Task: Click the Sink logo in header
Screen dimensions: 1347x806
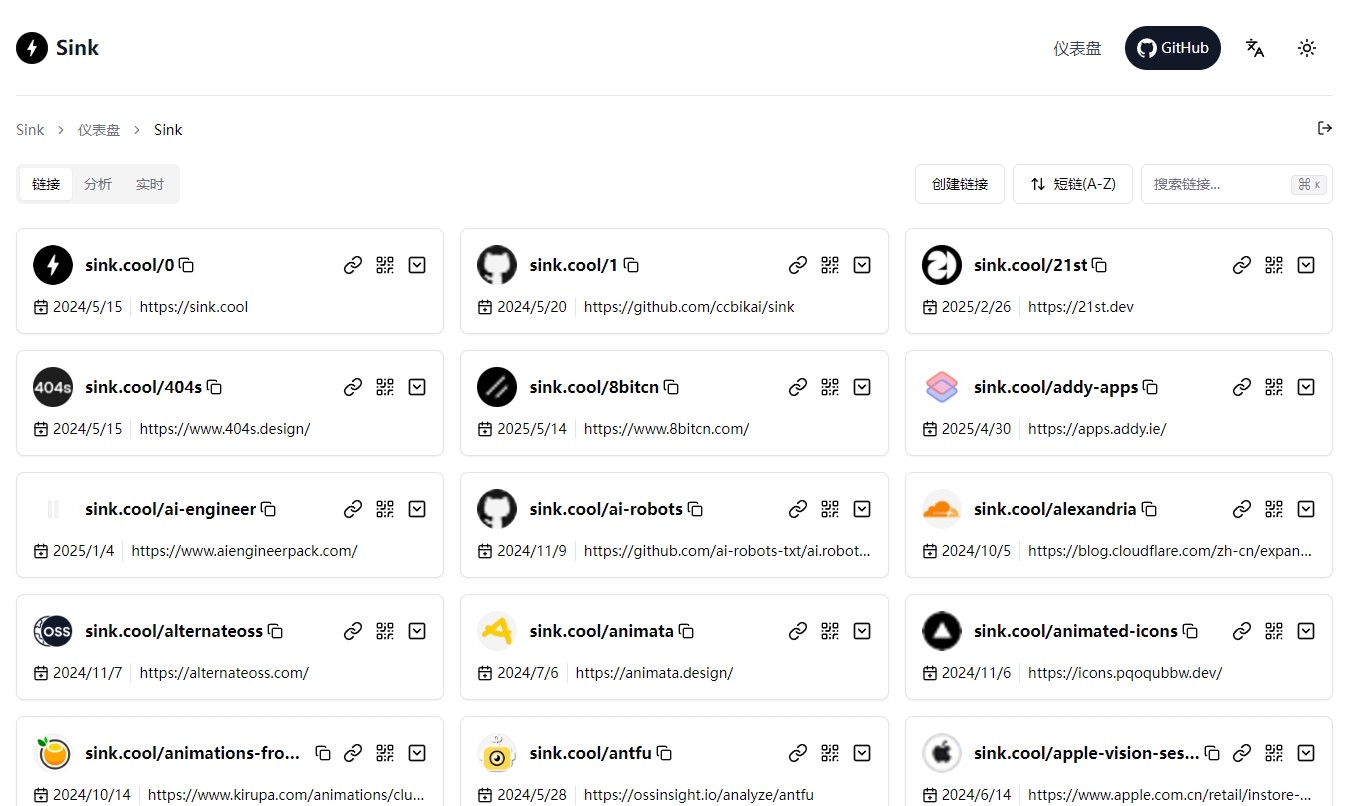Action: point(58,48)
